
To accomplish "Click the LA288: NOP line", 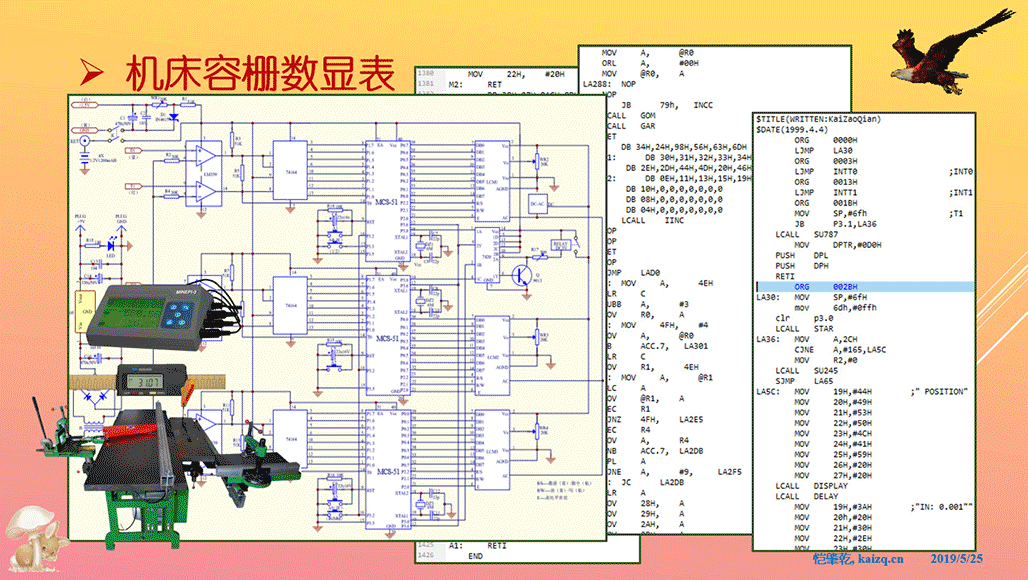I will click(x=609, y=85).
